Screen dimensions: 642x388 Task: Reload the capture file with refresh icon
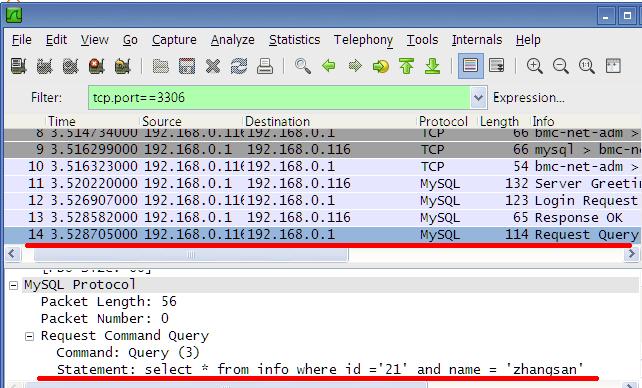point(239,66)
